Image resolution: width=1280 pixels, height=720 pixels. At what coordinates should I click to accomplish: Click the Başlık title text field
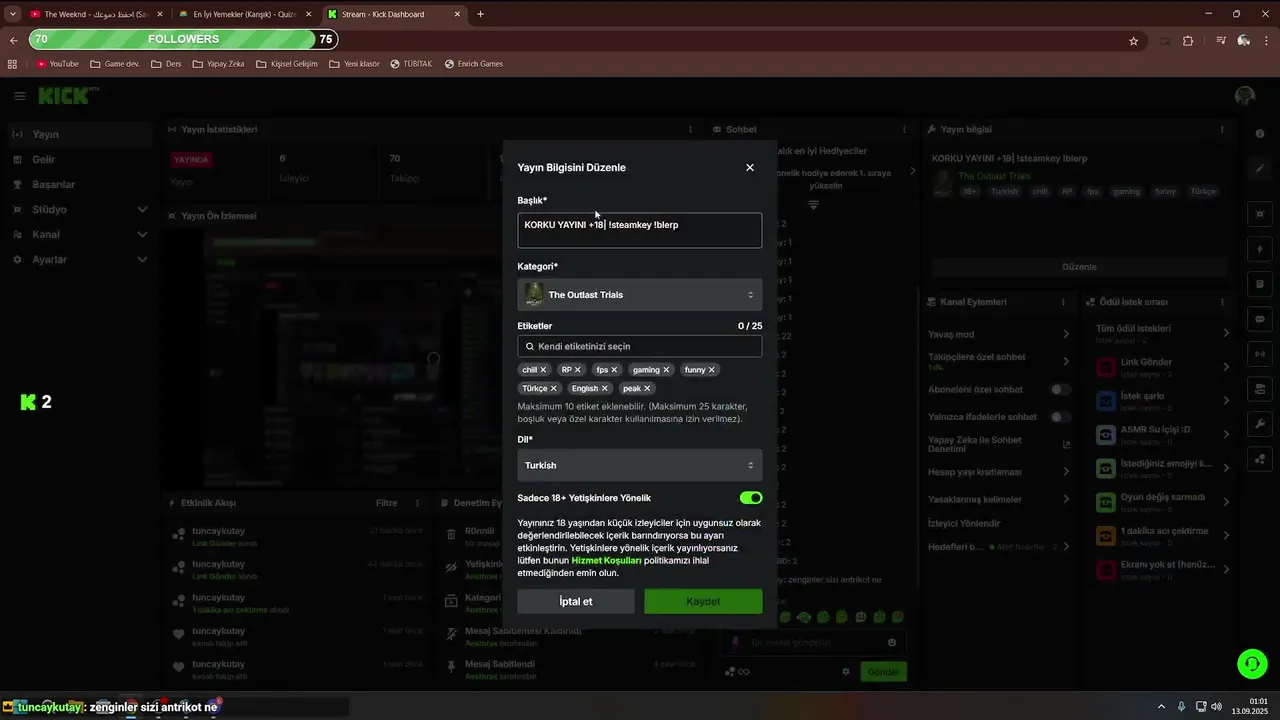pyautogui.click(x=640, y=230)
